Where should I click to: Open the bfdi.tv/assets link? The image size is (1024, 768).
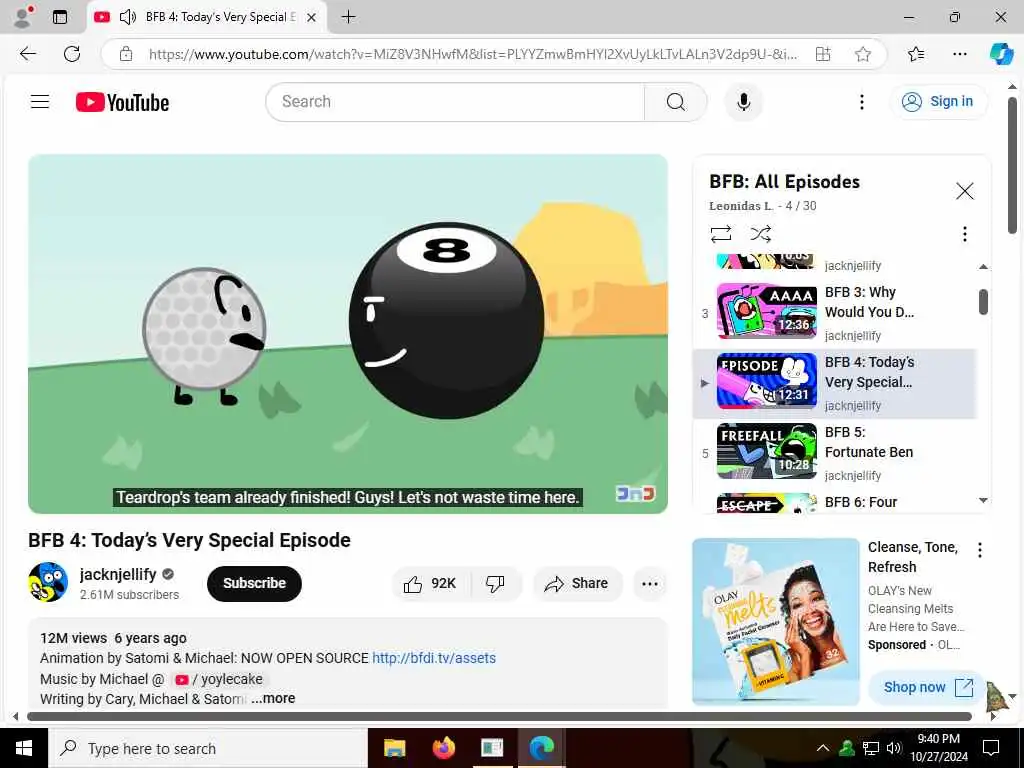[434, 658]
